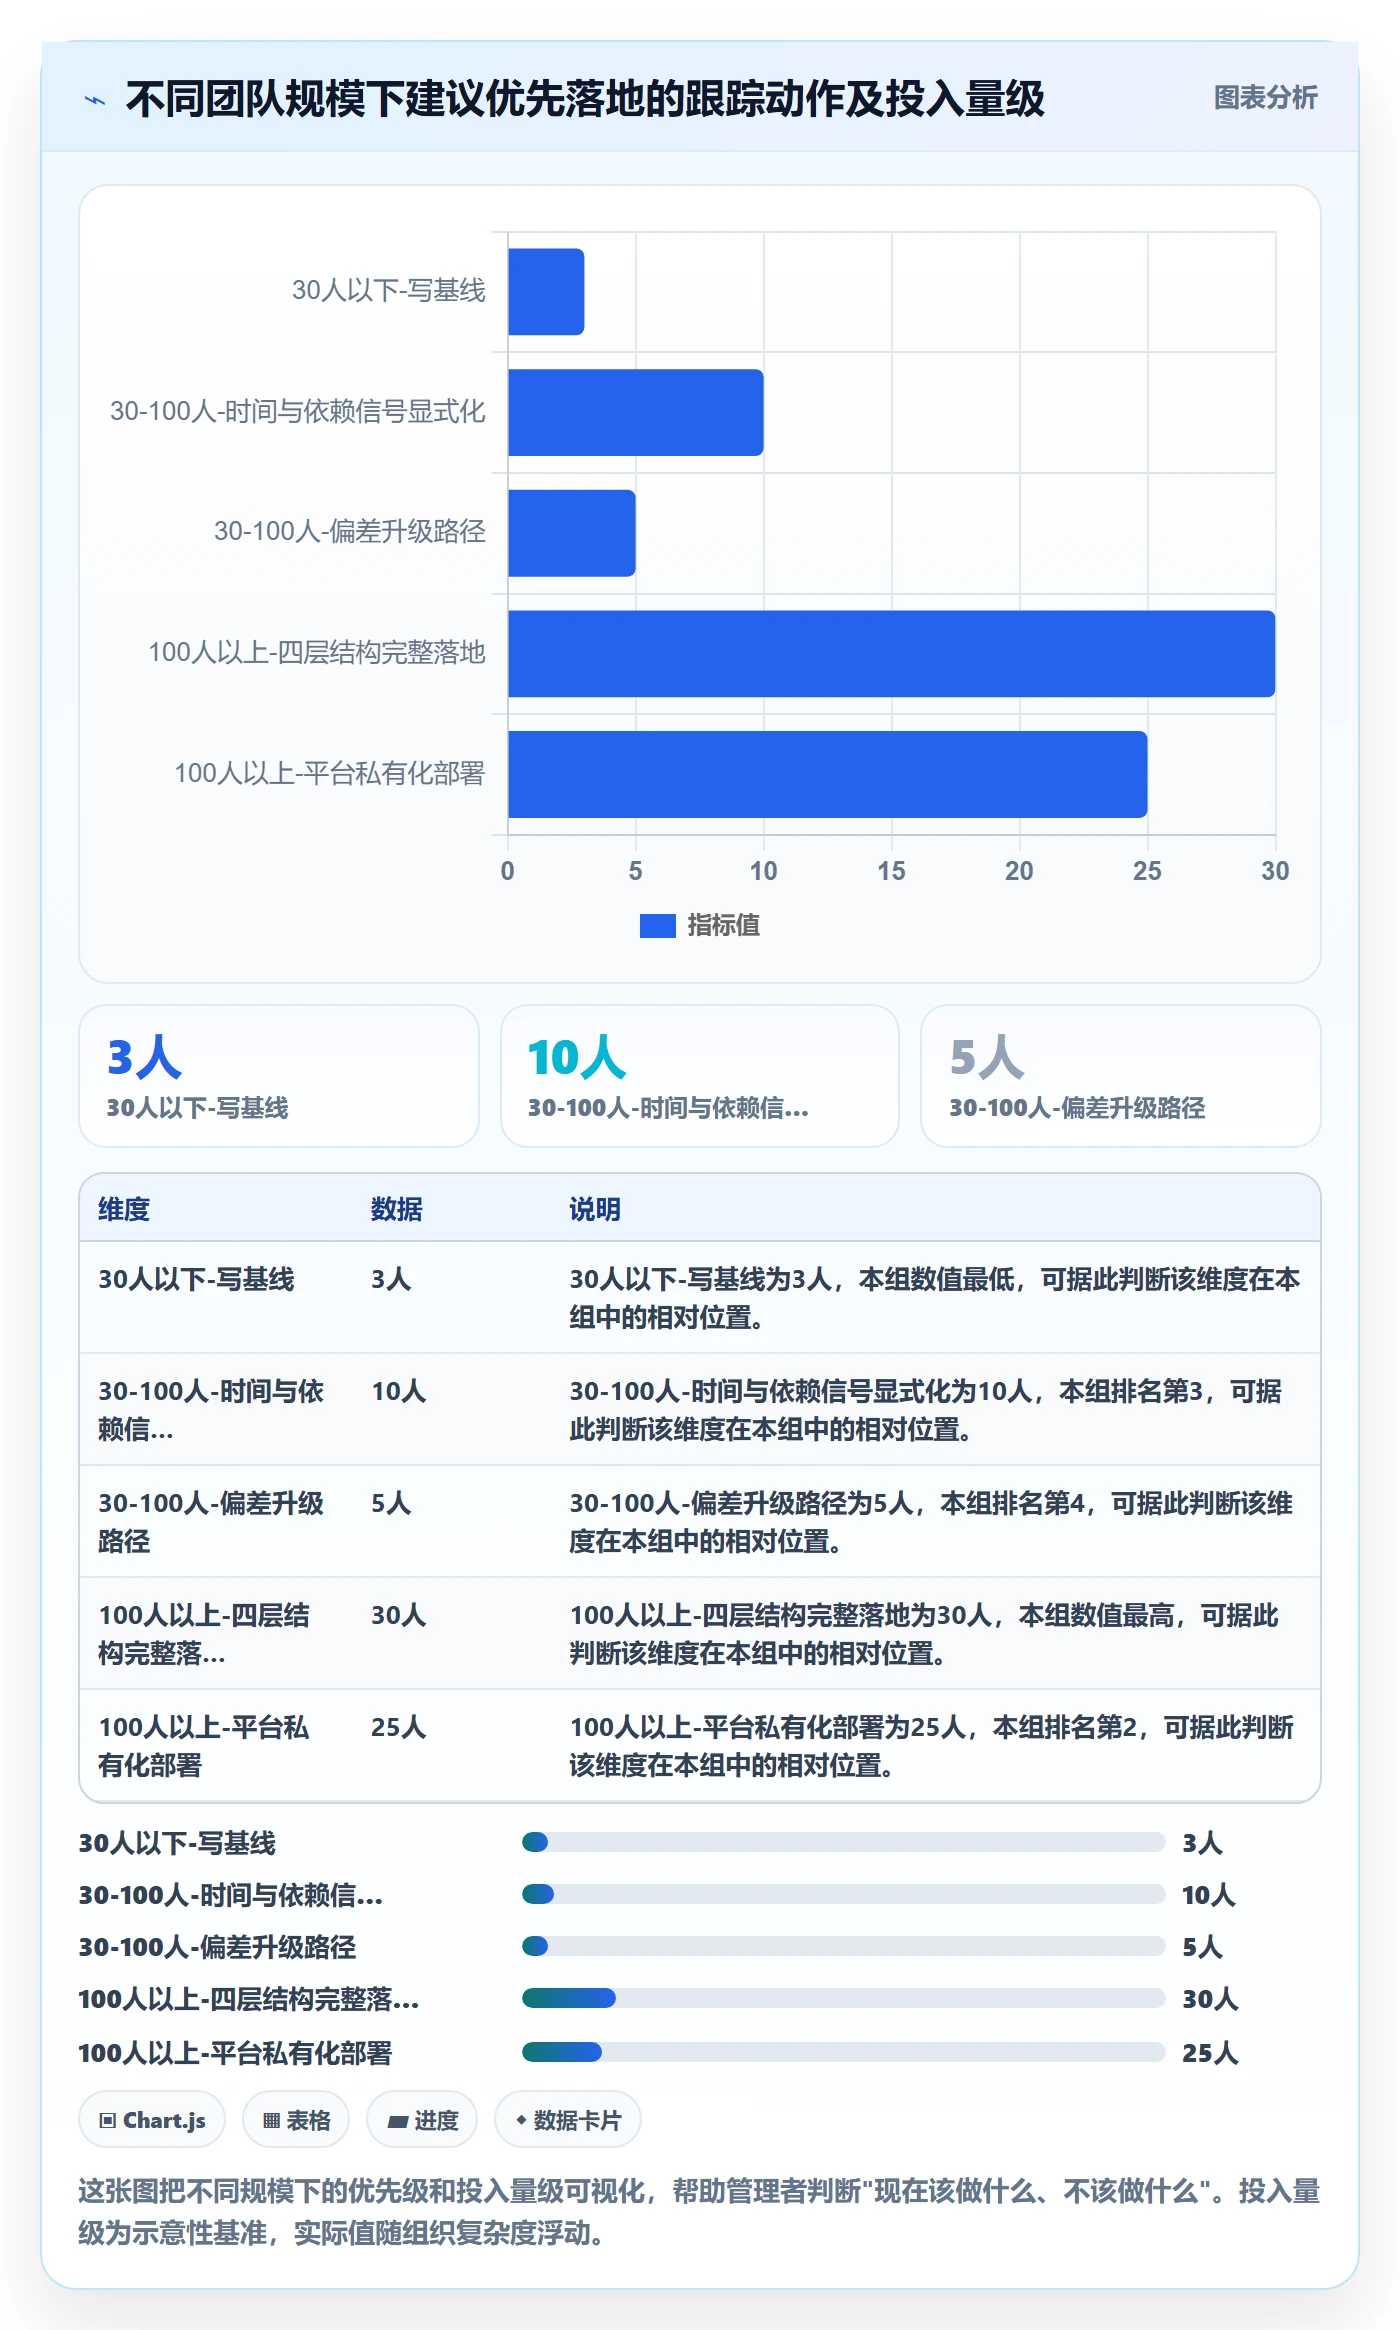The height and width of the screenshot is (2330, 1400).
Task: Click the 30人 cell in the table
Action: 399,1615
